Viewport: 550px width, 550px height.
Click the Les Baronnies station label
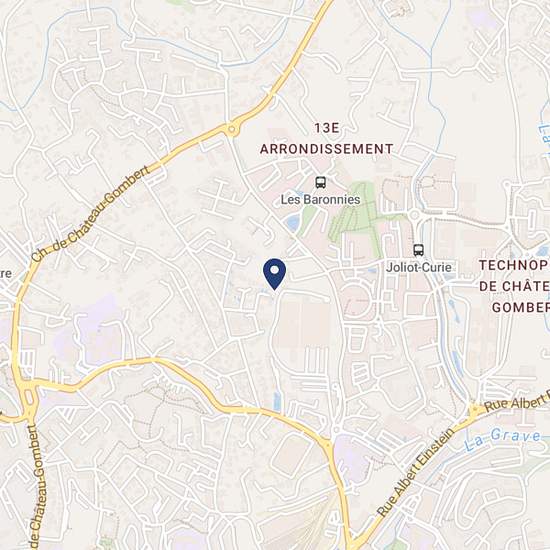point(320,200)
